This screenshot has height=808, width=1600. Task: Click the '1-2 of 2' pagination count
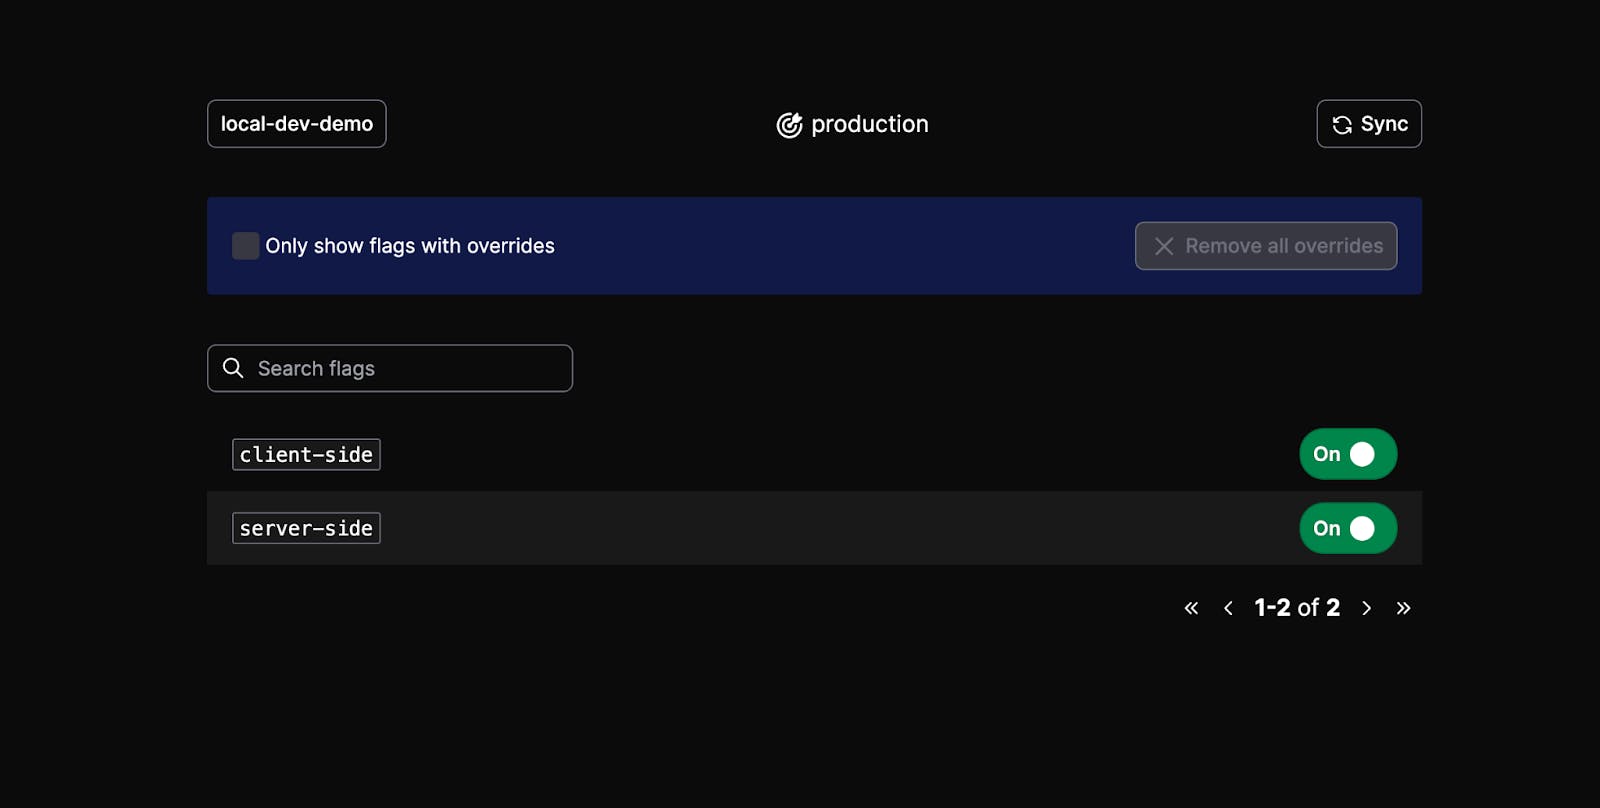coord(1297,608)
